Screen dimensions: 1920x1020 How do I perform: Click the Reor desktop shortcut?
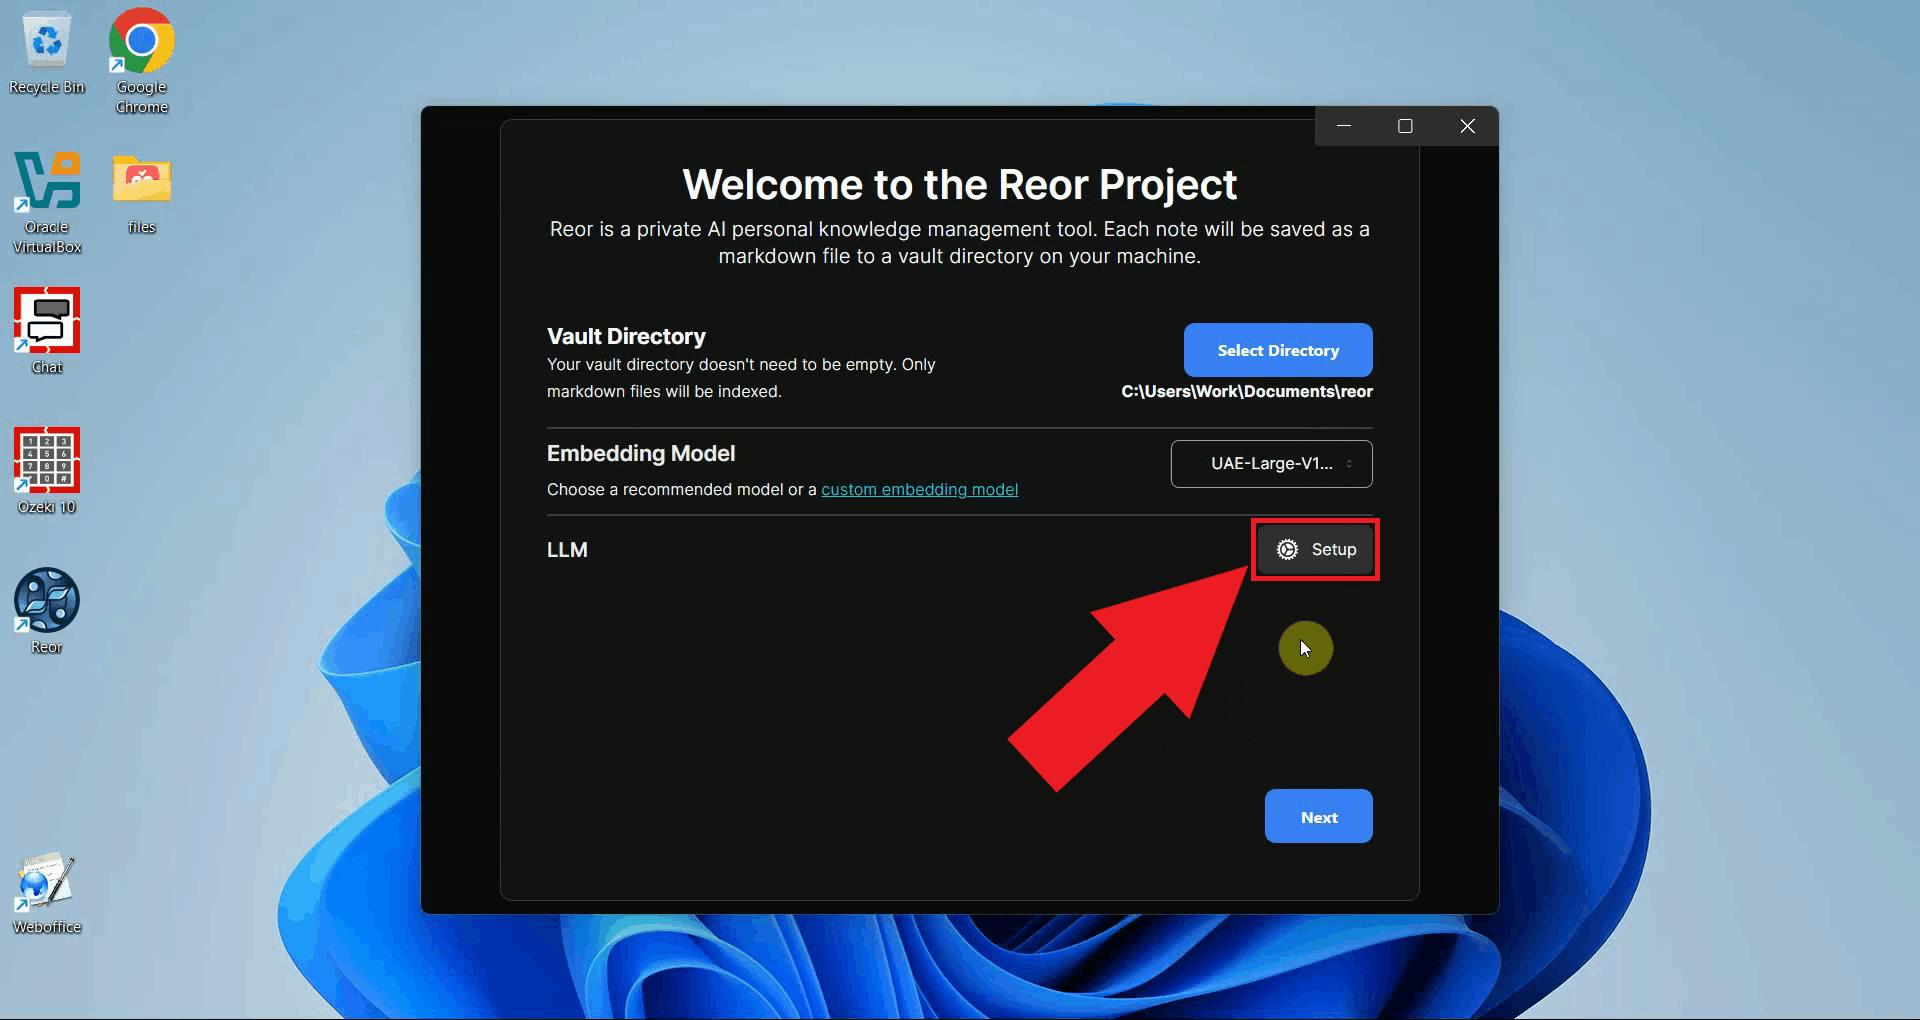pyautogui.click(x=47, y=611)
